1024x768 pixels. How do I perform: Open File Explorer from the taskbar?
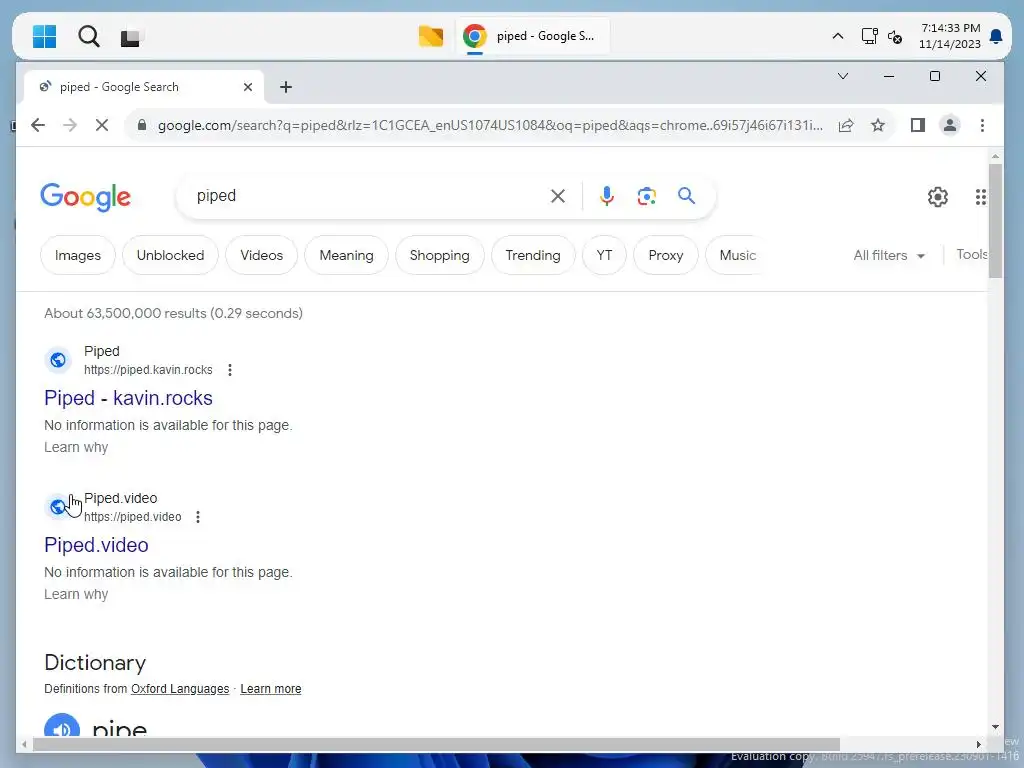pos(431,37)
